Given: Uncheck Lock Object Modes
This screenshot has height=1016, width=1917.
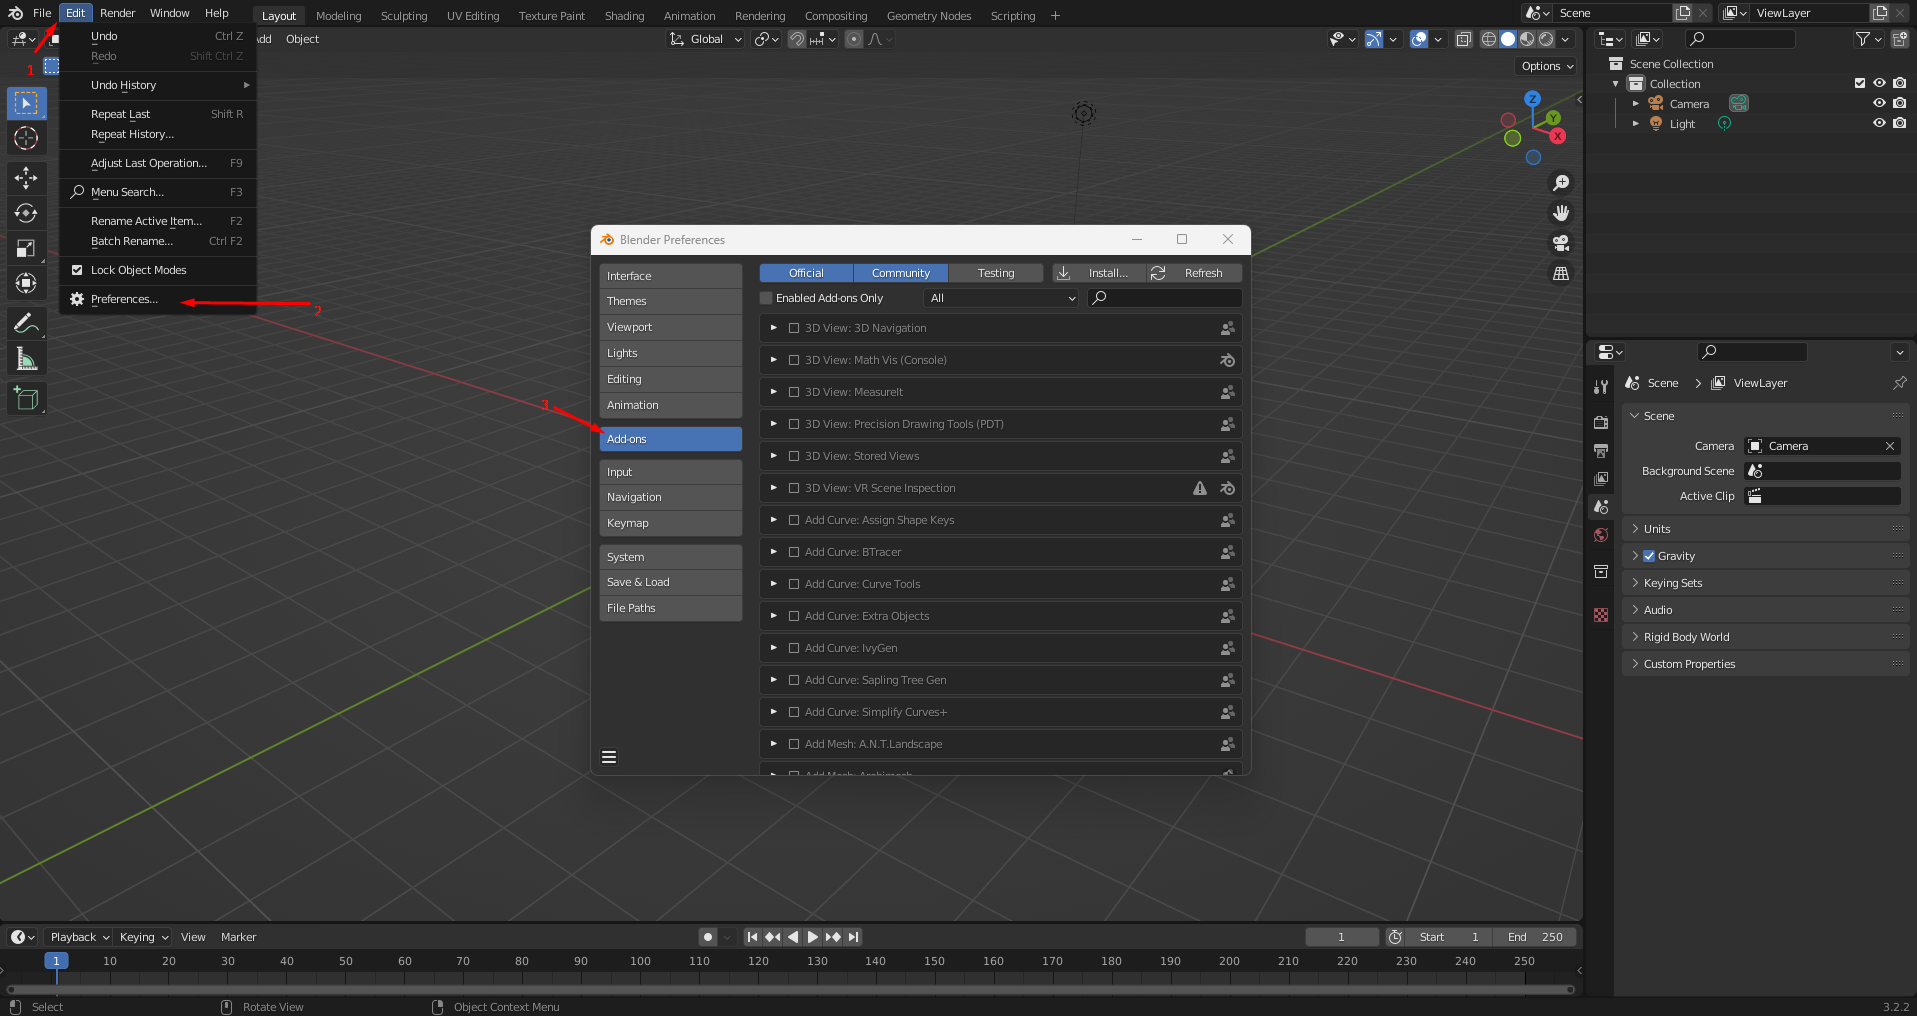Looking at the screenshot, I should pyautogui.click(x=77, y=270).
